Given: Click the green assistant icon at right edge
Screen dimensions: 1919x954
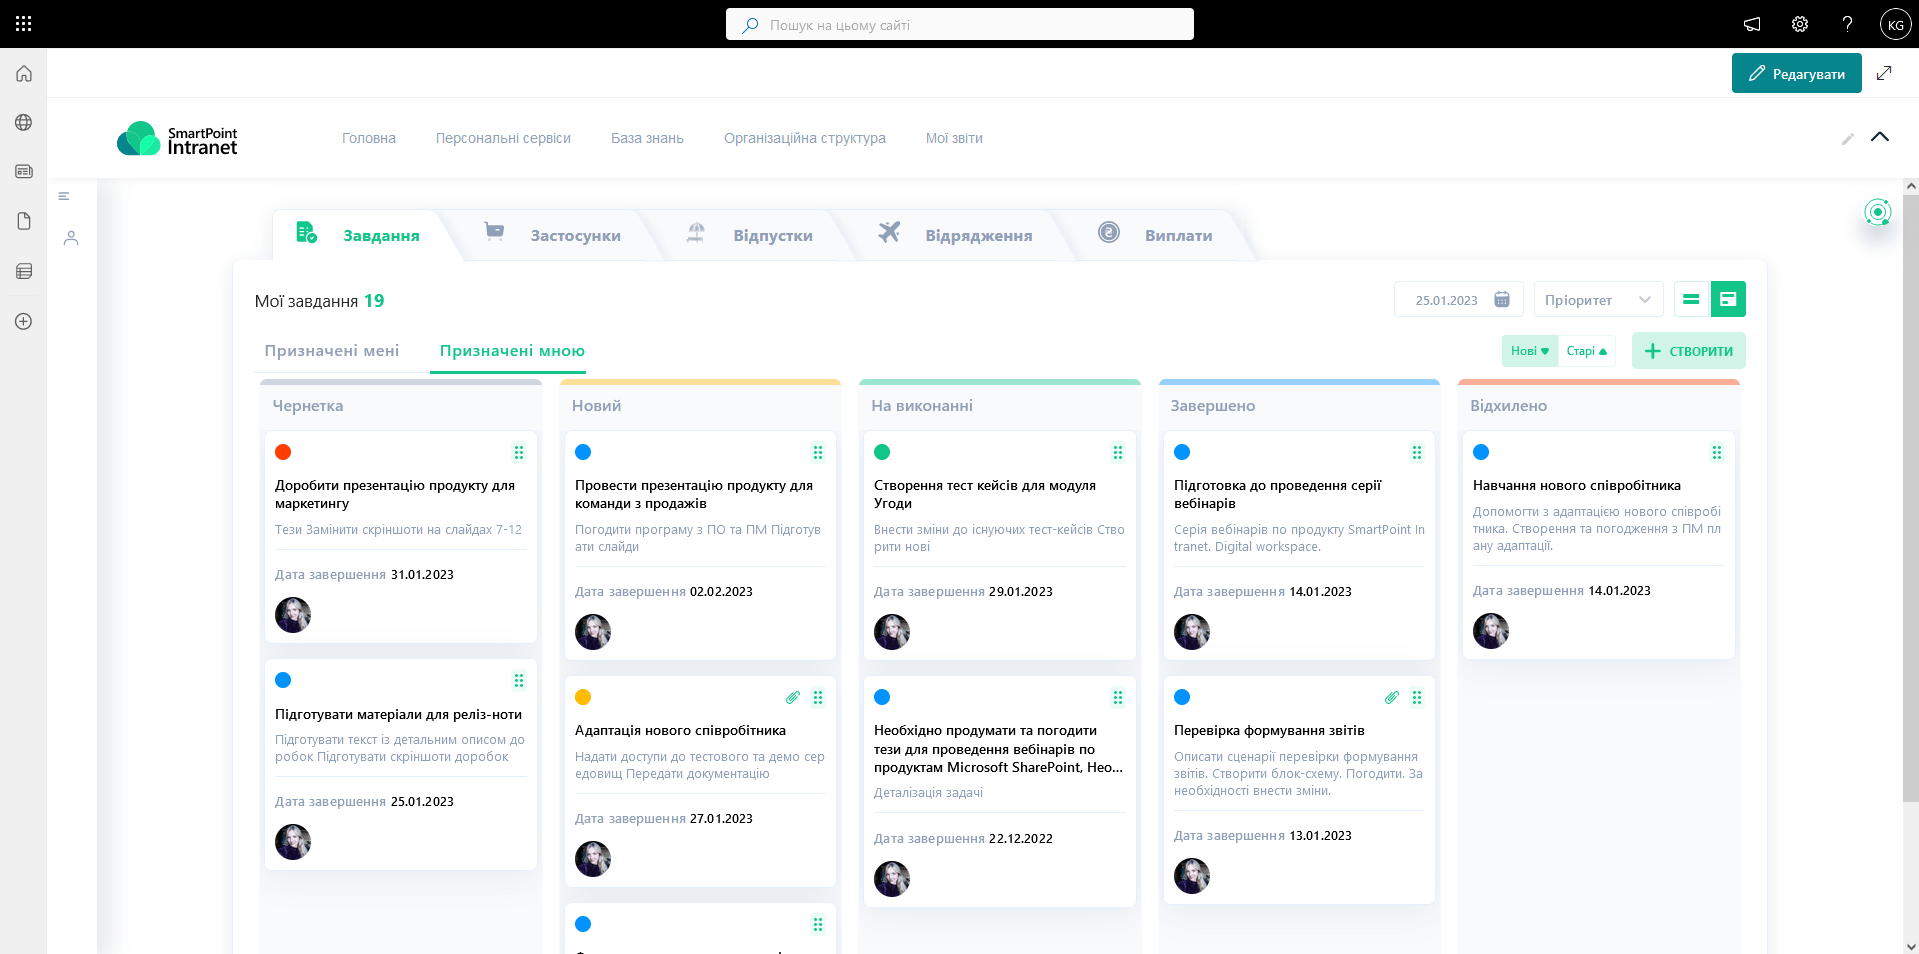Looking at the screenshot, I should tap(1878, 212).
